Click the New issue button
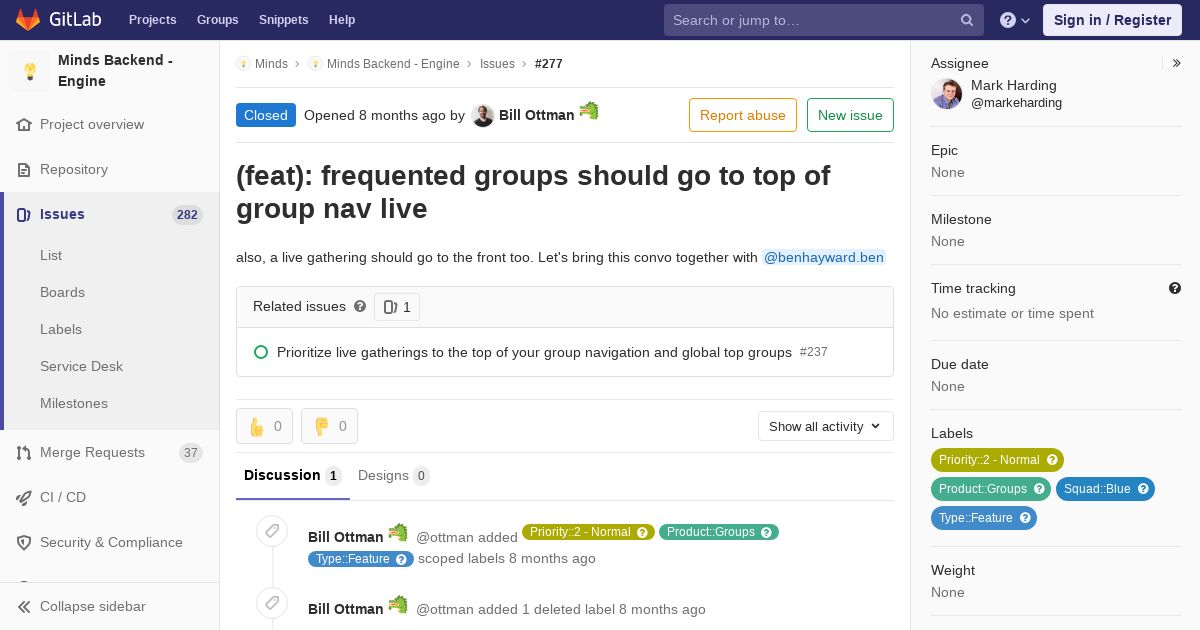The width and height of the screenshot is (1200, 630). coord(850,115)
